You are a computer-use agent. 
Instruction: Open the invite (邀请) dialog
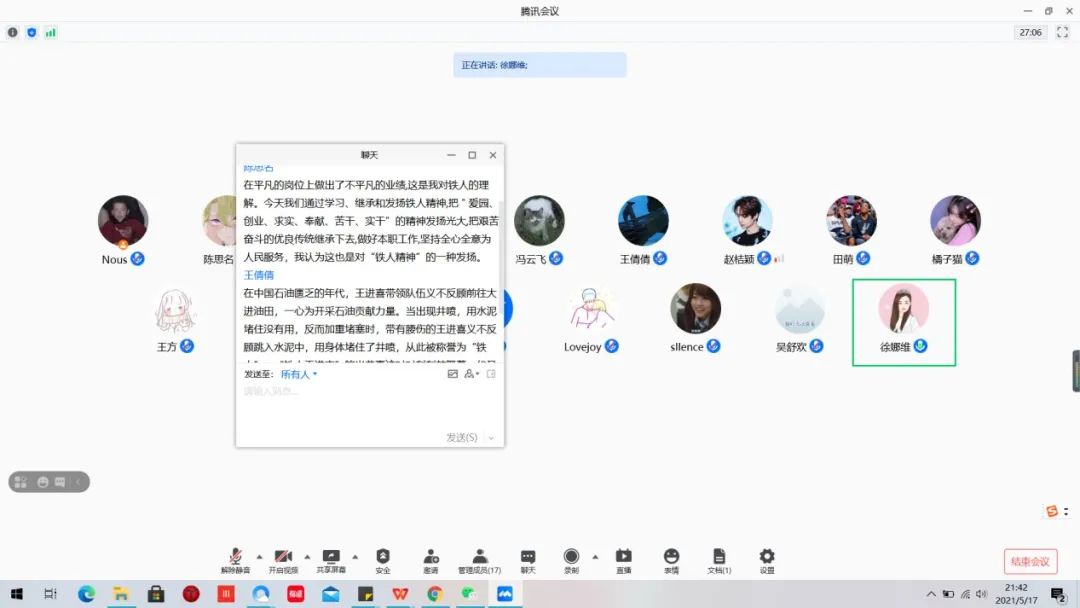coord(431,560)
